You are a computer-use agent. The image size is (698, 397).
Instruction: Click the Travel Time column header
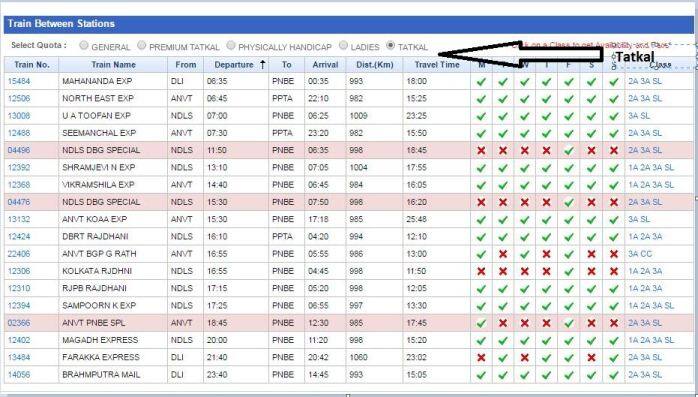(437, 65)
